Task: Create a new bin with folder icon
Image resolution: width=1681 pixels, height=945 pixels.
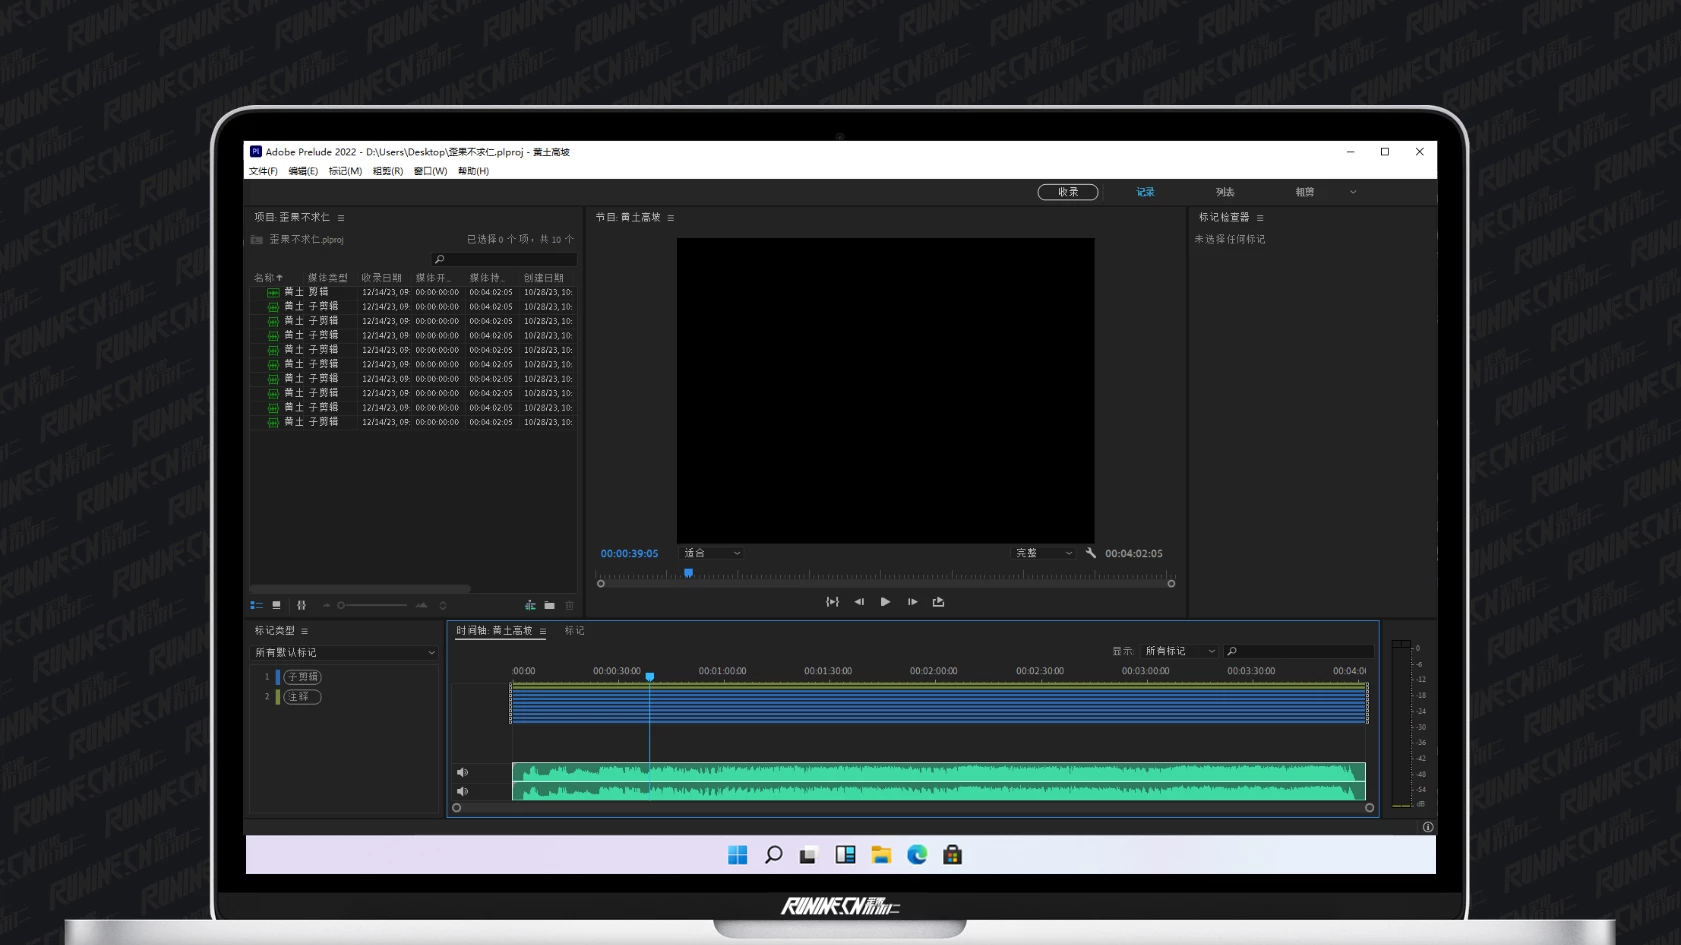Action: coord(549,605)
